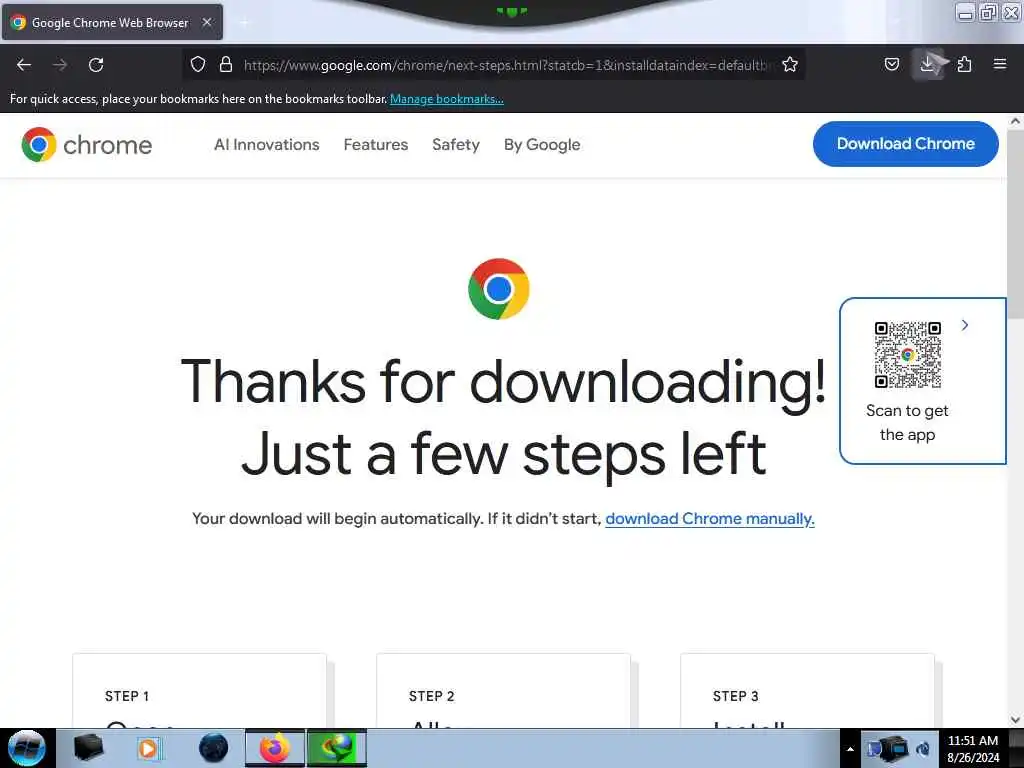The image size is (1024, 768).
Task: Go back to the previous page
Action: click(x=24, y=65)
